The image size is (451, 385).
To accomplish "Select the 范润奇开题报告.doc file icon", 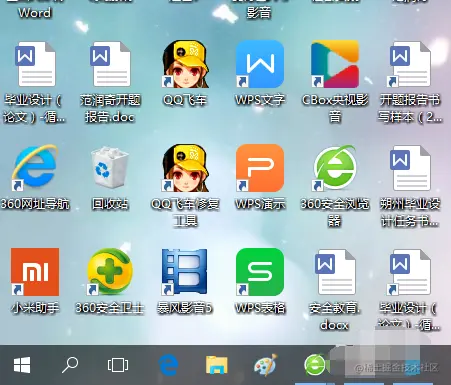I will coord(110,64).
